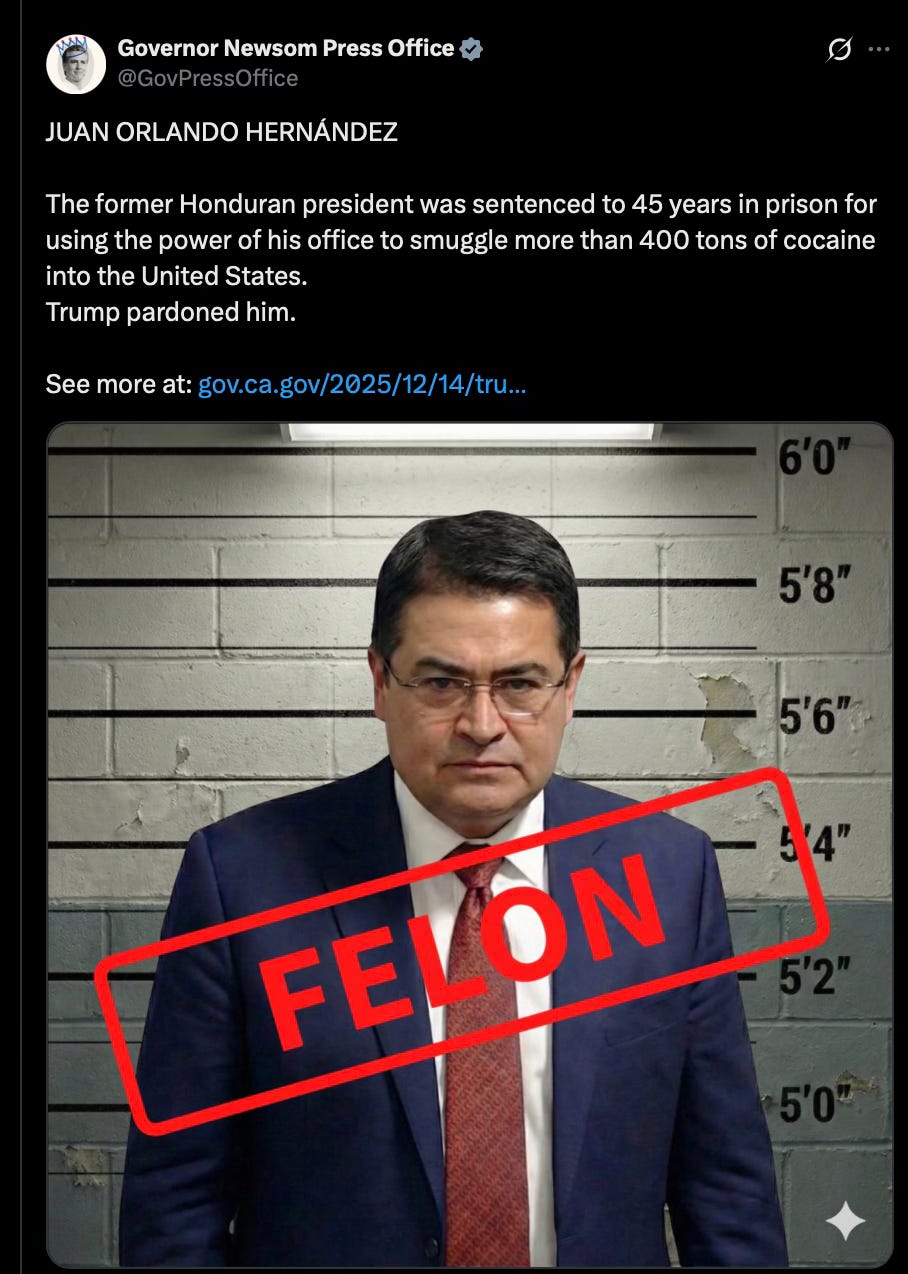Viewport: 908px width, 1274px height.
Task: Open the Governor Newsom Press Office avatar
Action: tap(76, 64)
